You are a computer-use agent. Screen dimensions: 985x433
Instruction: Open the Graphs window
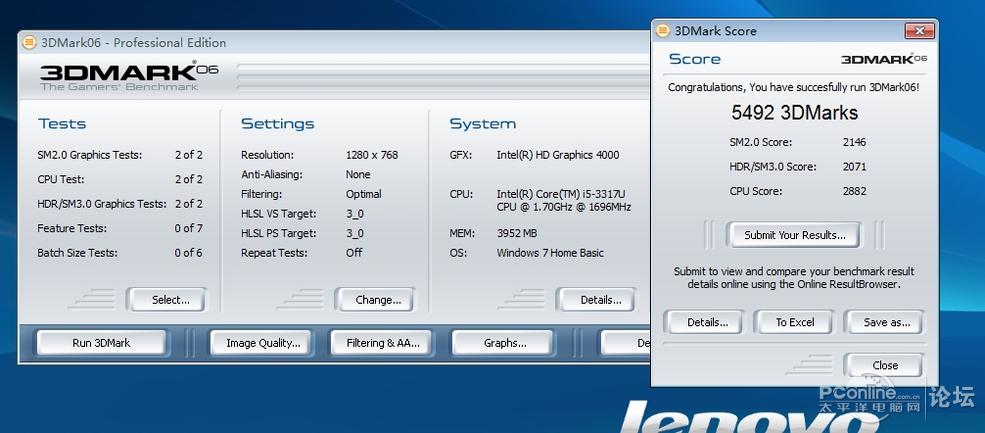[x=505, y=343]
